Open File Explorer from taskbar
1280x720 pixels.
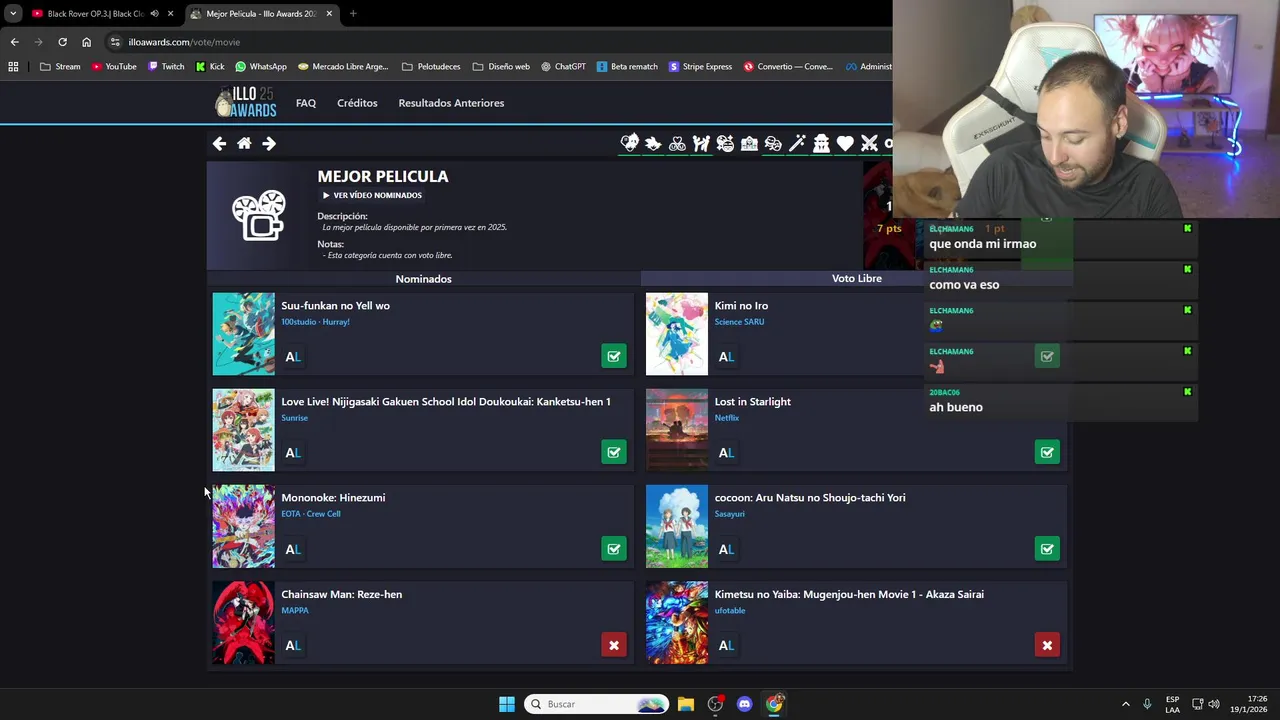point(686,704)
